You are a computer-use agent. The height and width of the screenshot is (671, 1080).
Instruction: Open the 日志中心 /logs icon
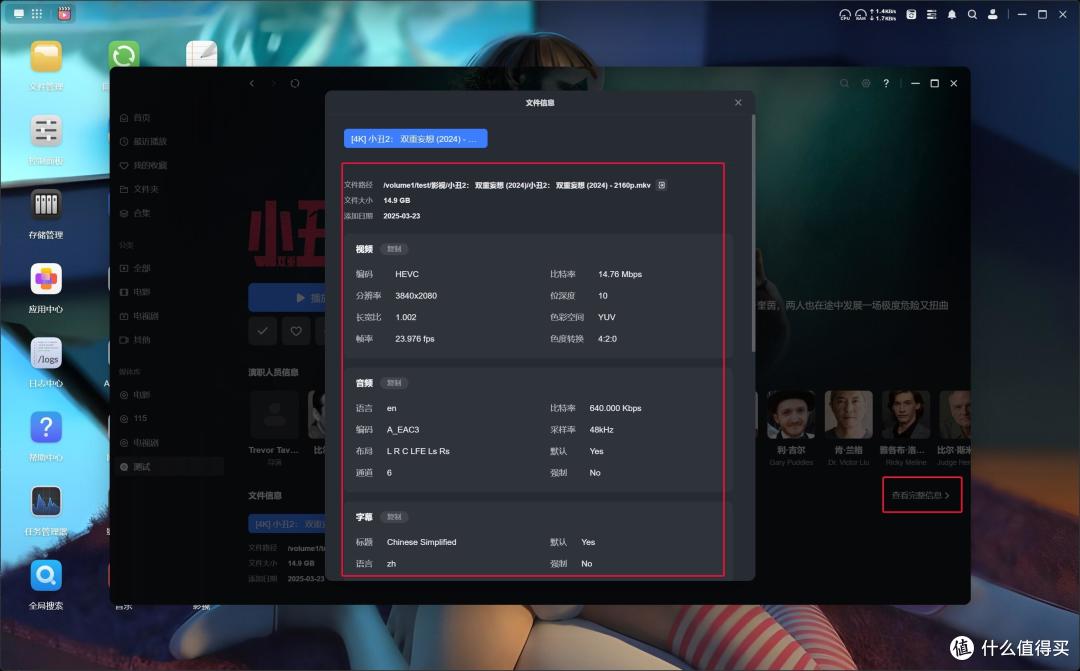pyautogui.click(x=46, y=353)
